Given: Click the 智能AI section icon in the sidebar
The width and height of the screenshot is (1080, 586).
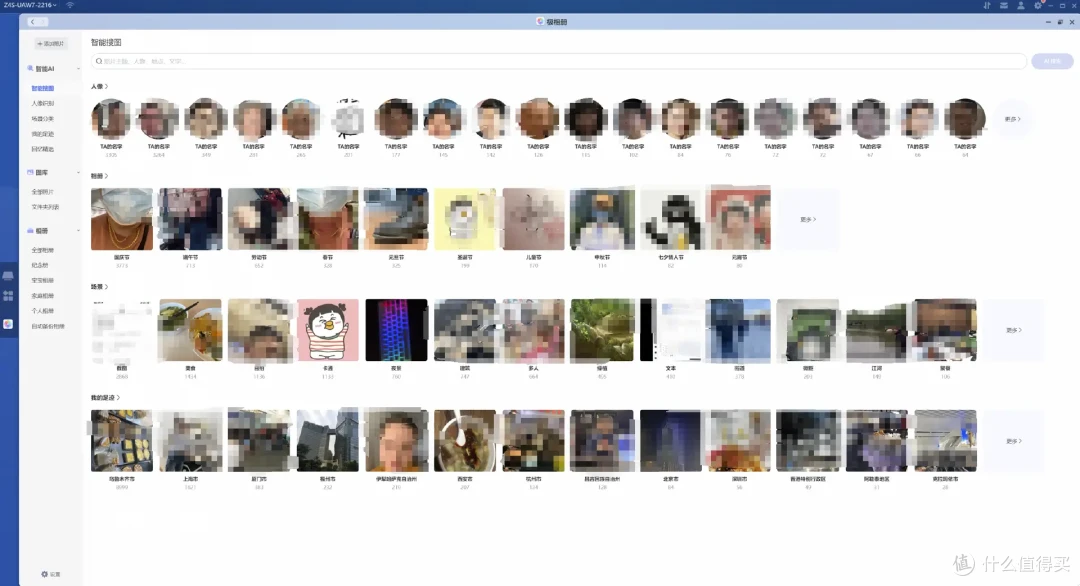Looking at the screenshot, I should tap(30, 69).
